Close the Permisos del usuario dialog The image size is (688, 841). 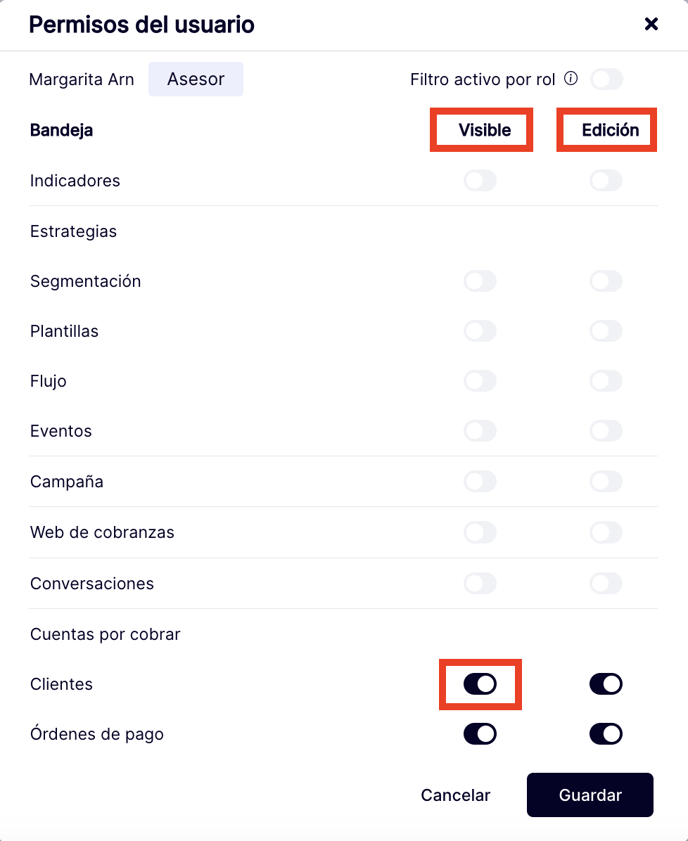point(651,24)
